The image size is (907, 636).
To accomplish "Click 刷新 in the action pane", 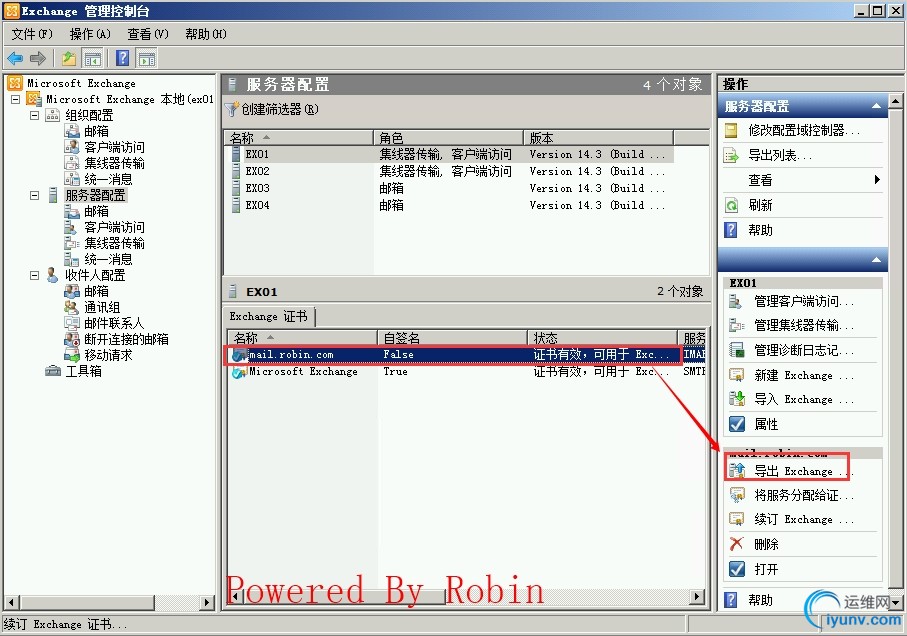I will pos(760,205).
